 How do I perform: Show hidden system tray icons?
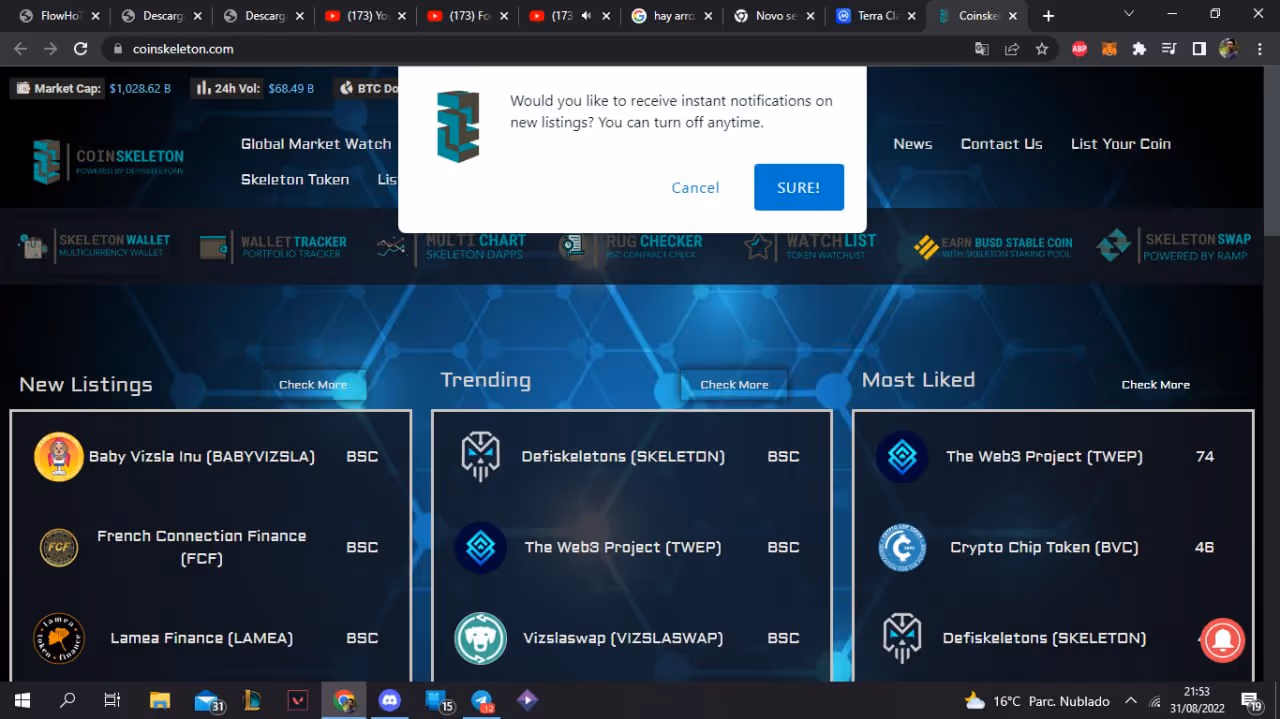click(x=1130, y=701)
